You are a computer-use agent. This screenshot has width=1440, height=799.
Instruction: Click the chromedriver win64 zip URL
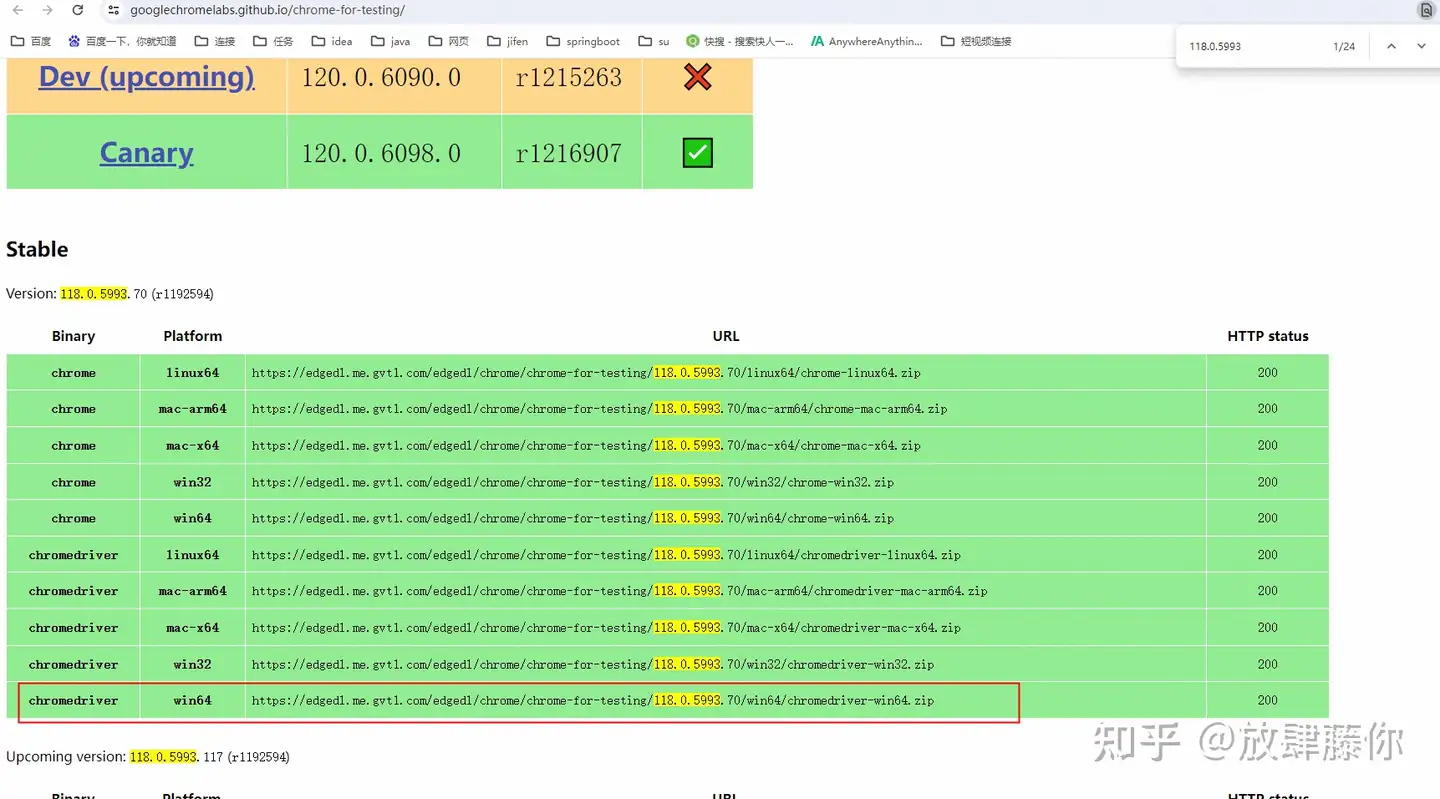593,701
